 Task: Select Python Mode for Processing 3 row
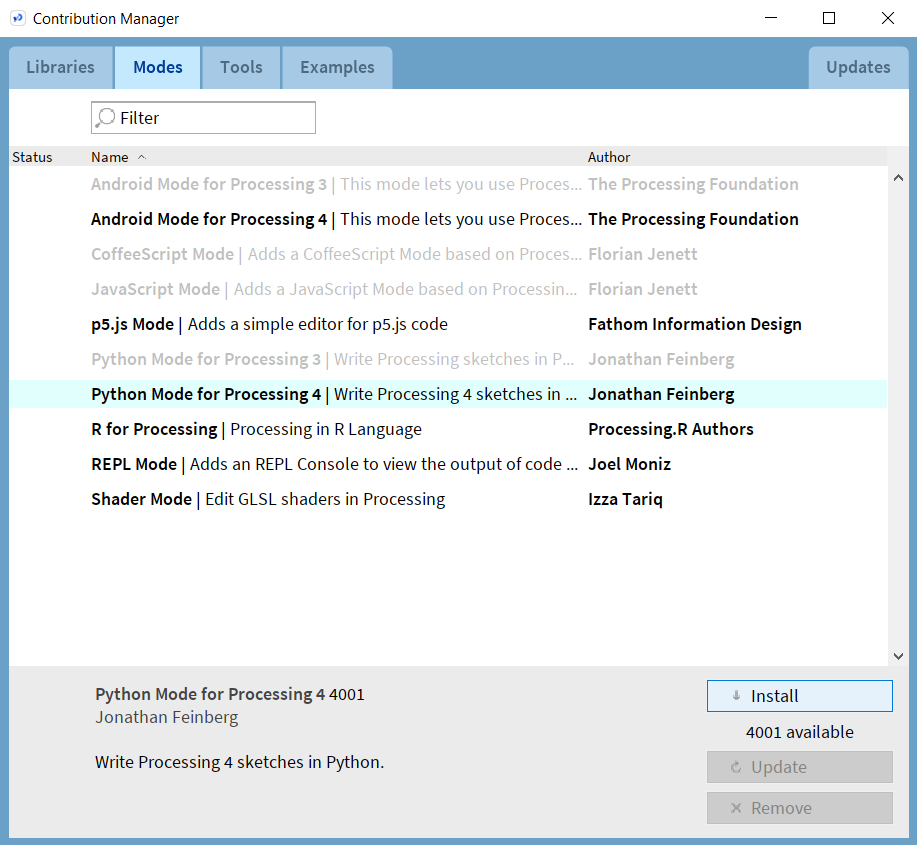[448, 360]
